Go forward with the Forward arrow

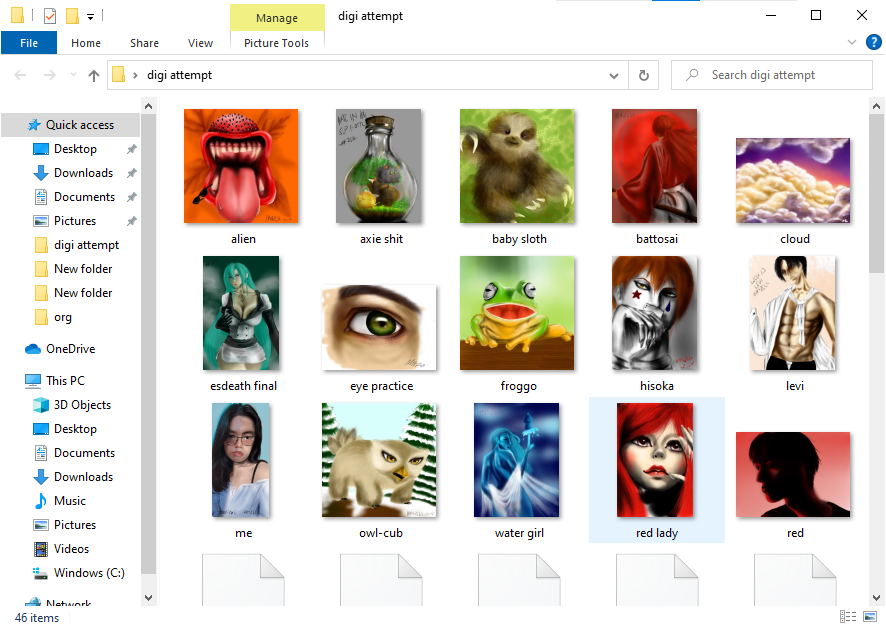[x=50, y=75]
